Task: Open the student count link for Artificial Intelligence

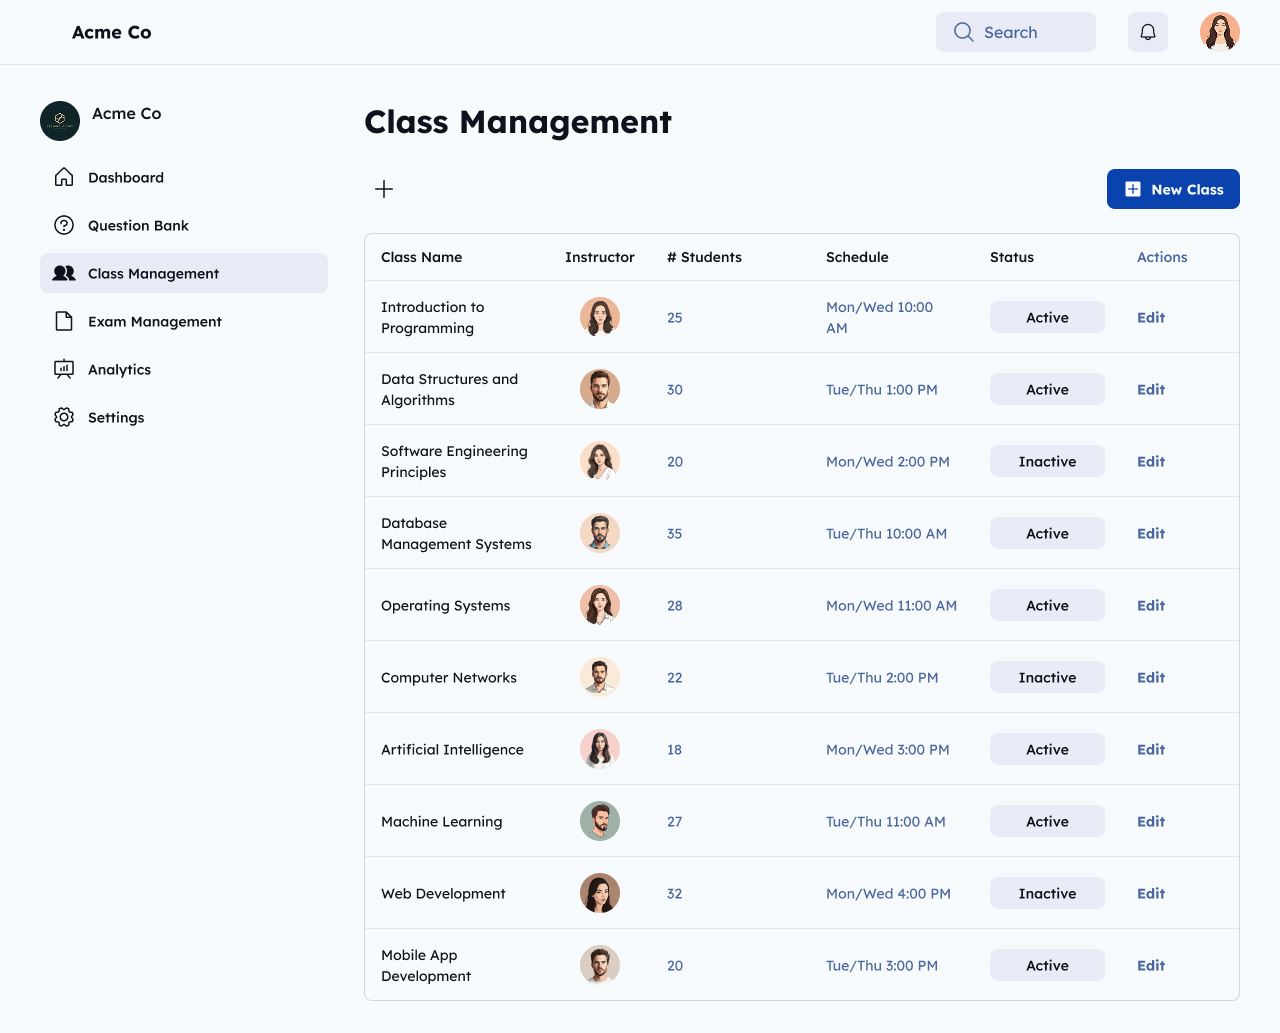Action: 675,749
